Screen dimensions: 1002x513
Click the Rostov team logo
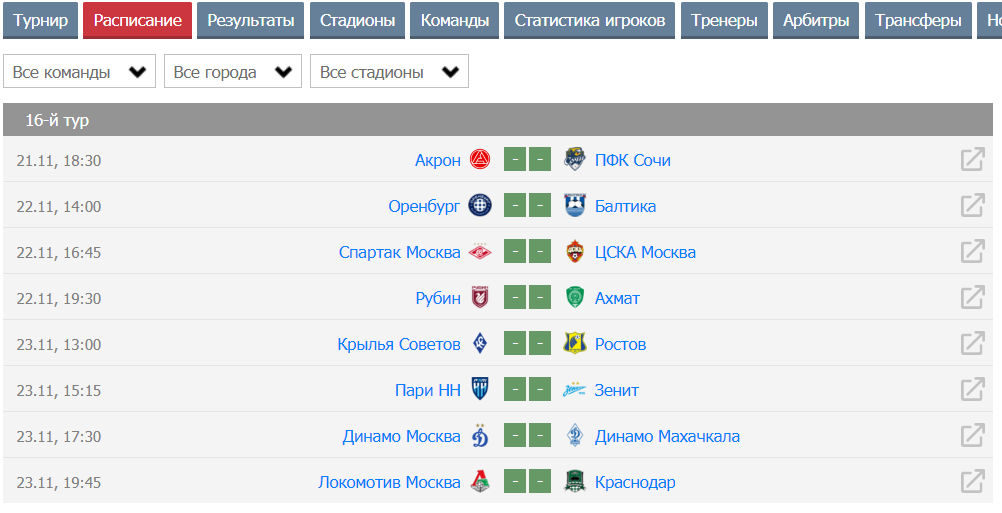tap(574, 344)
